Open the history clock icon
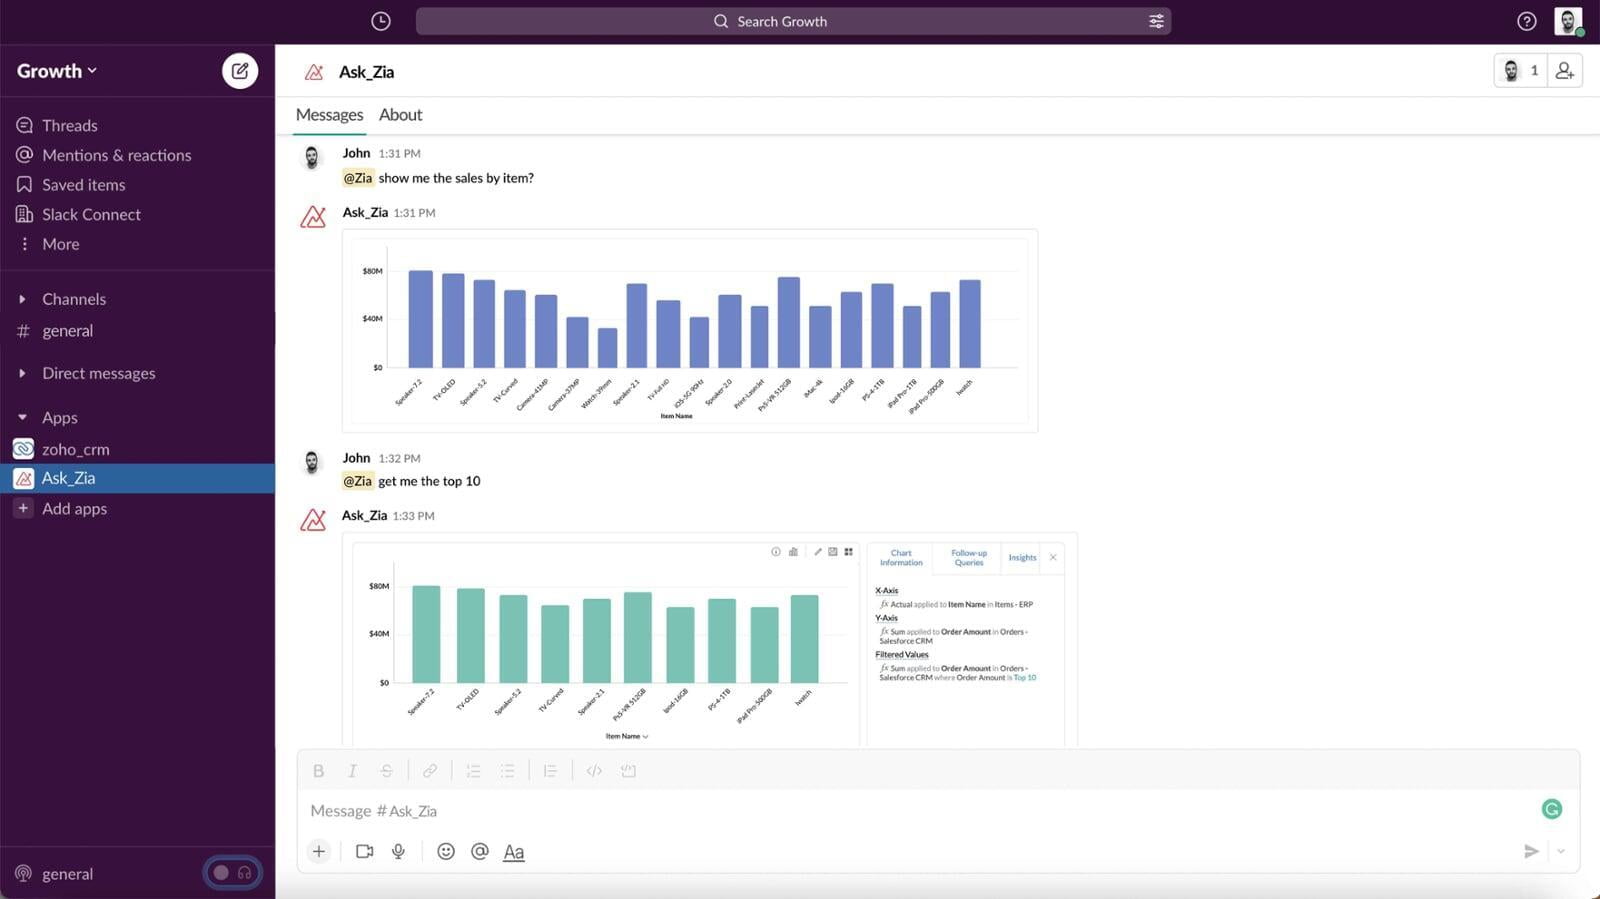This screenshot has height=899, width=1600. (x=381, y=21)
